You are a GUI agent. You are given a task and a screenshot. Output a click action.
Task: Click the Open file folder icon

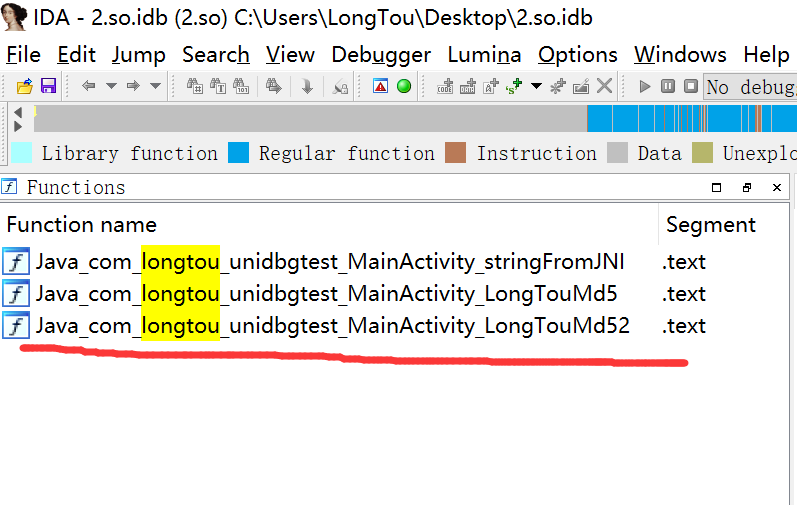click(x=24, y=86)
